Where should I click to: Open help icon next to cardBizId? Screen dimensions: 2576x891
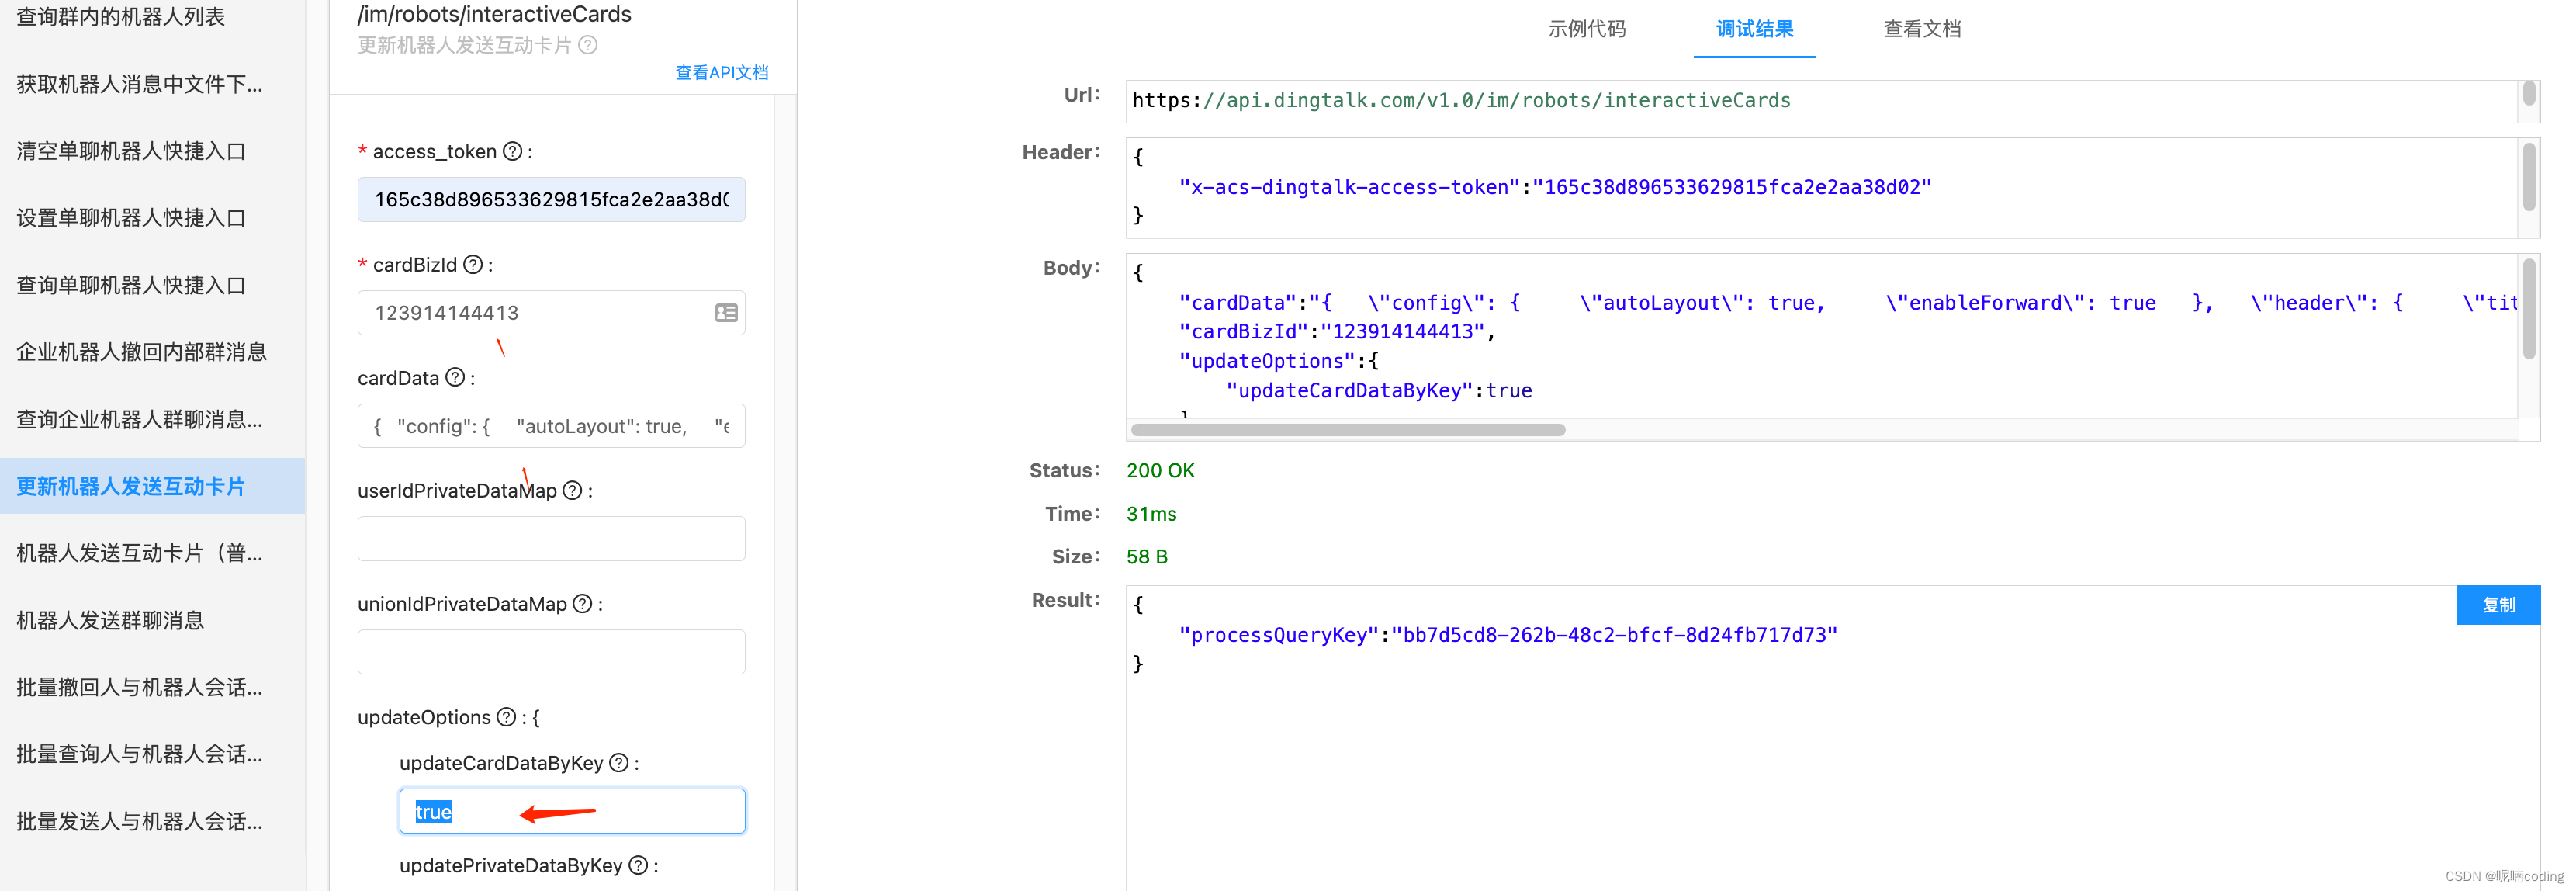[x=473, y=264]
